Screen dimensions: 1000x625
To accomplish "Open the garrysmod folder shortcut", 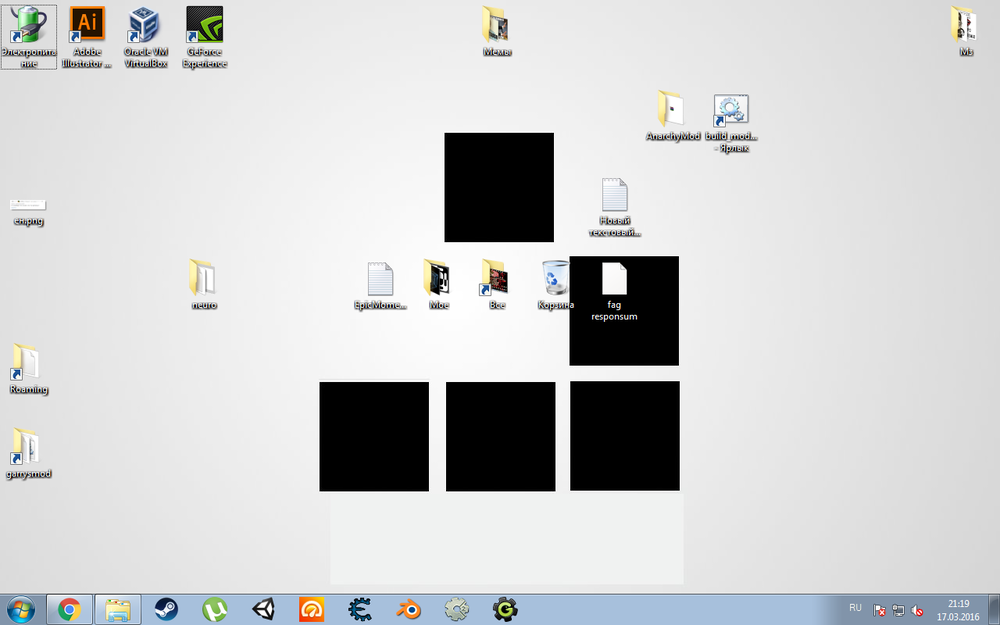I will click(27, 448).
